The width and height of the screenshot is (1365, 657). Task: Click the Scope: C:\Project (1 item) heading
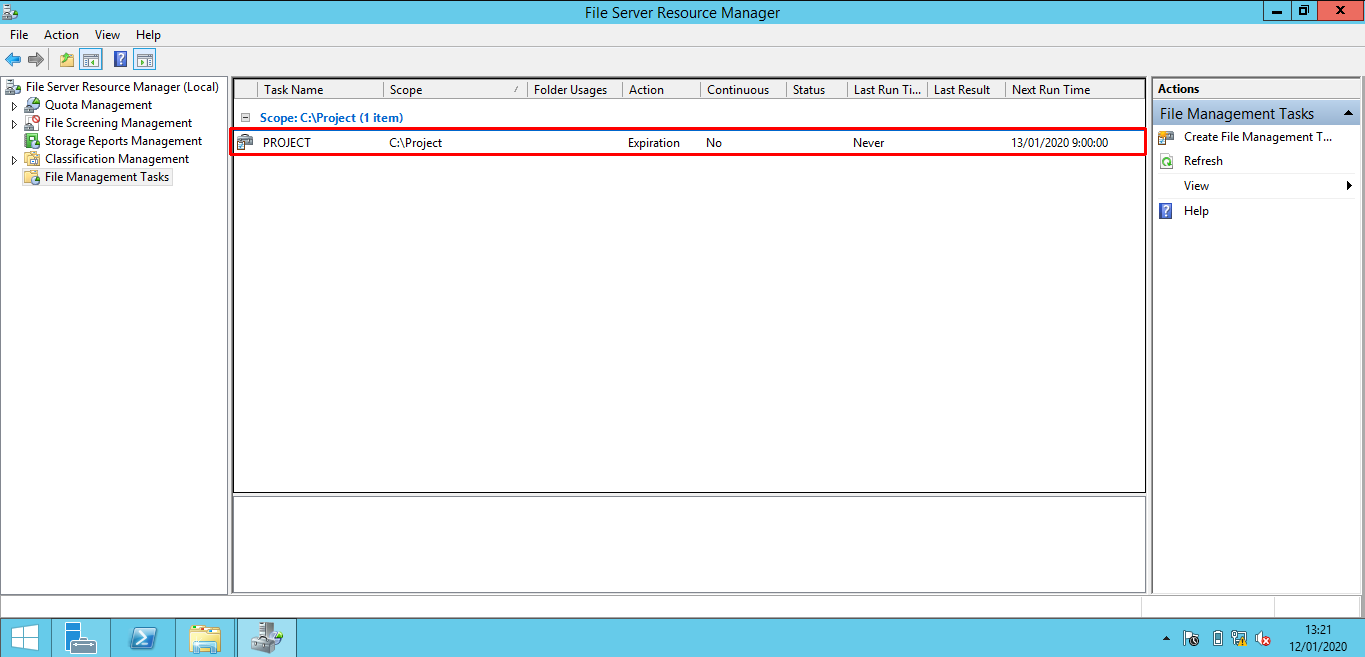point(331,118)
